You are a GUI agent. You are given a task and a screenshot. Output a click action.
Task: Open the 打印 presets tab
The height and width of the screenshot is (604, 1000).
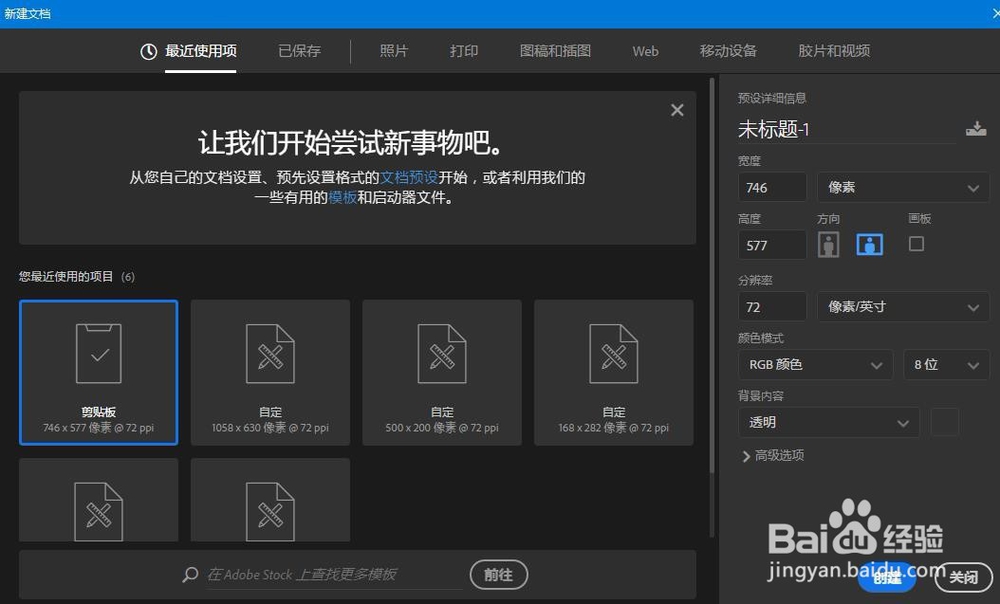tap(464, 51)
